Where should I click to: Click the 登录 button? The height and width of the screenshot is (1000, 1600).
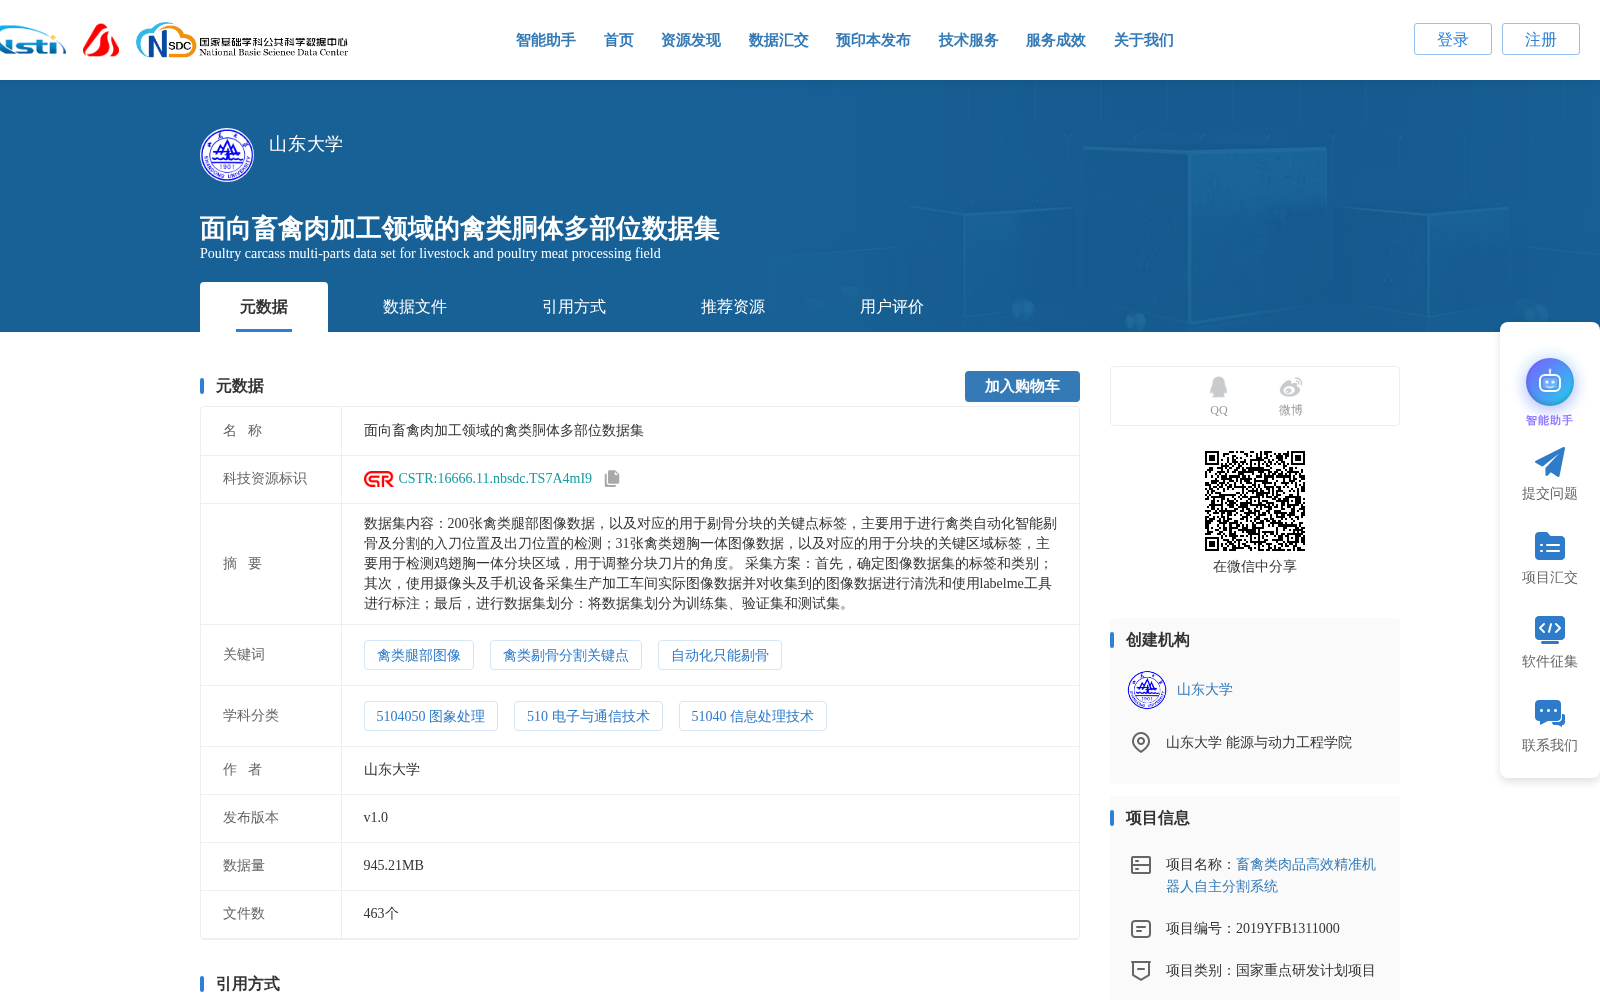pyautogui.click(x=1452, y=39)
